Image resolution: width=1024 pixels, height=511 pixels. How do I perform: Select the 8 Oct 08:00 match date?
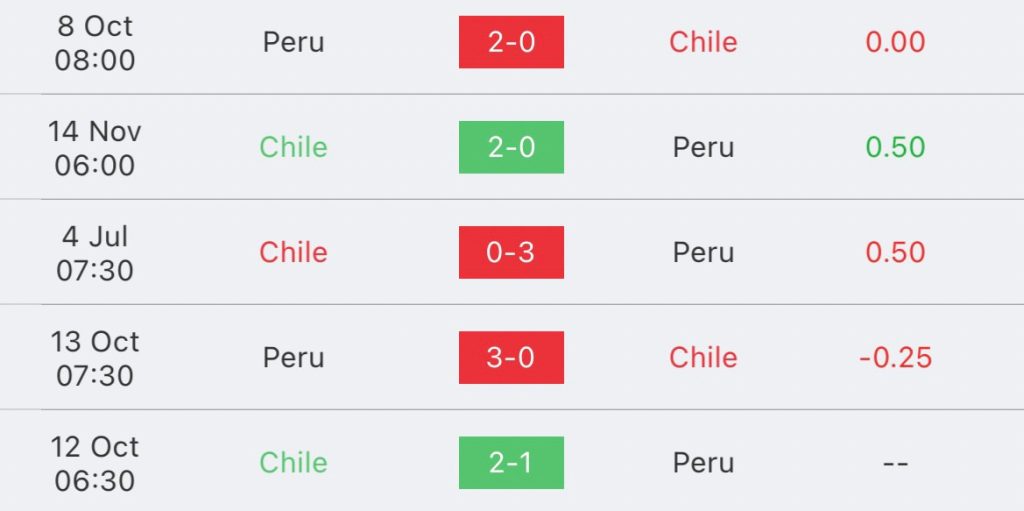point(95,42)
